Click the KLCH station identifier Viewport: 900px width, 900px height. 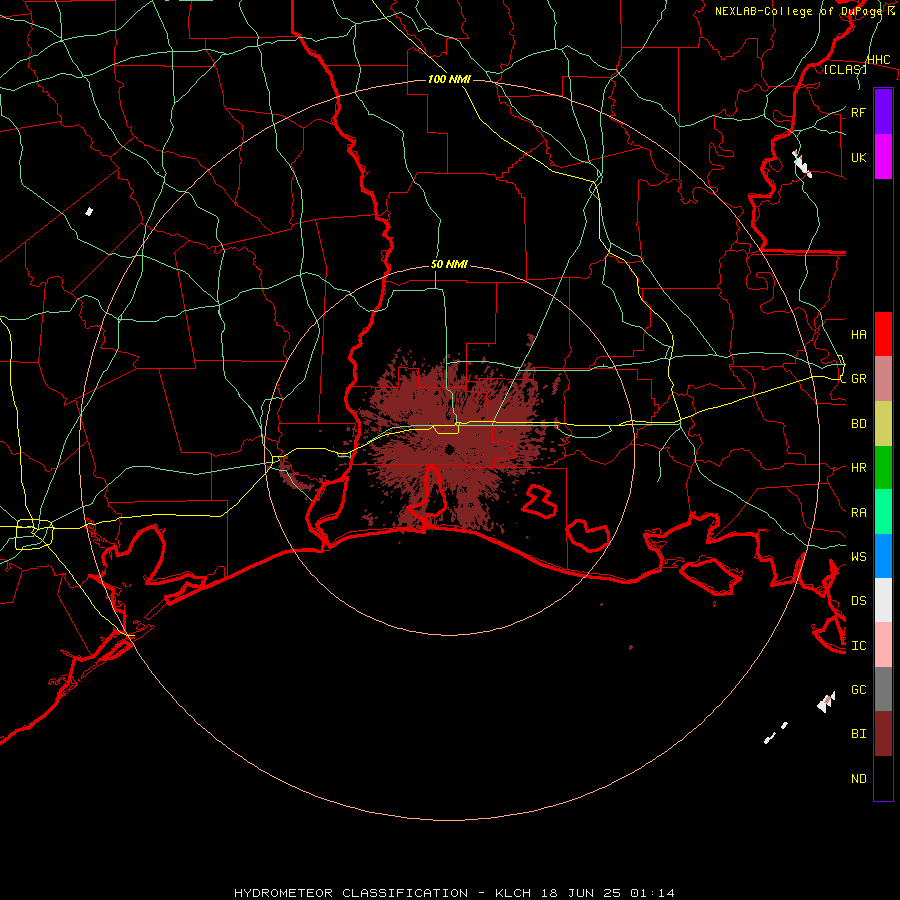click(x=513, y=893)
